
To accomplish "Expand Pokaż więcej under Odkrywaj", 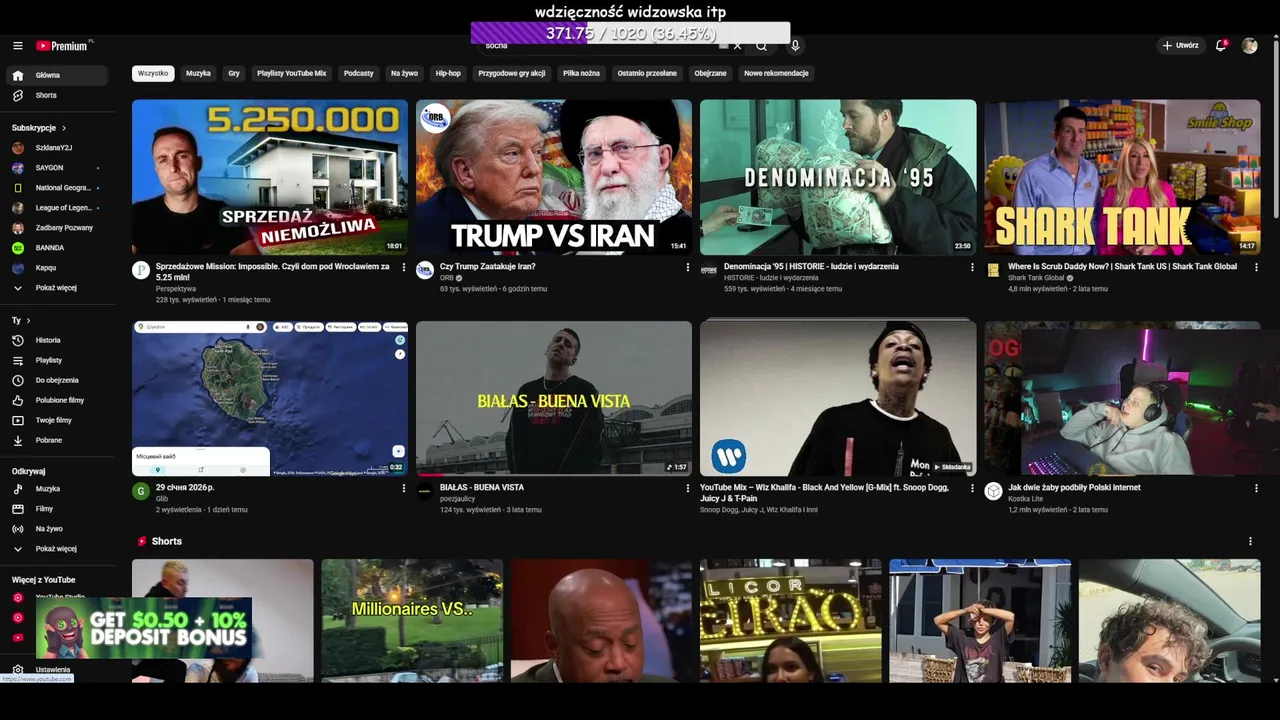I will (57, 549).
